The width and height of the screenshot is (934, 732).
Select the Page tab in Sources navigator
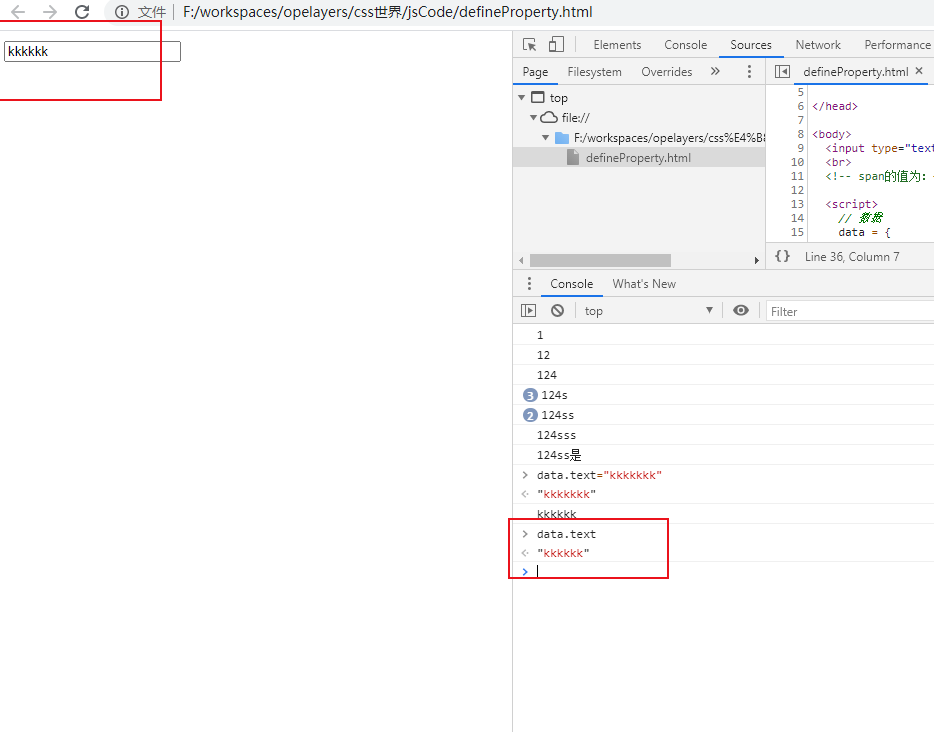535,72
